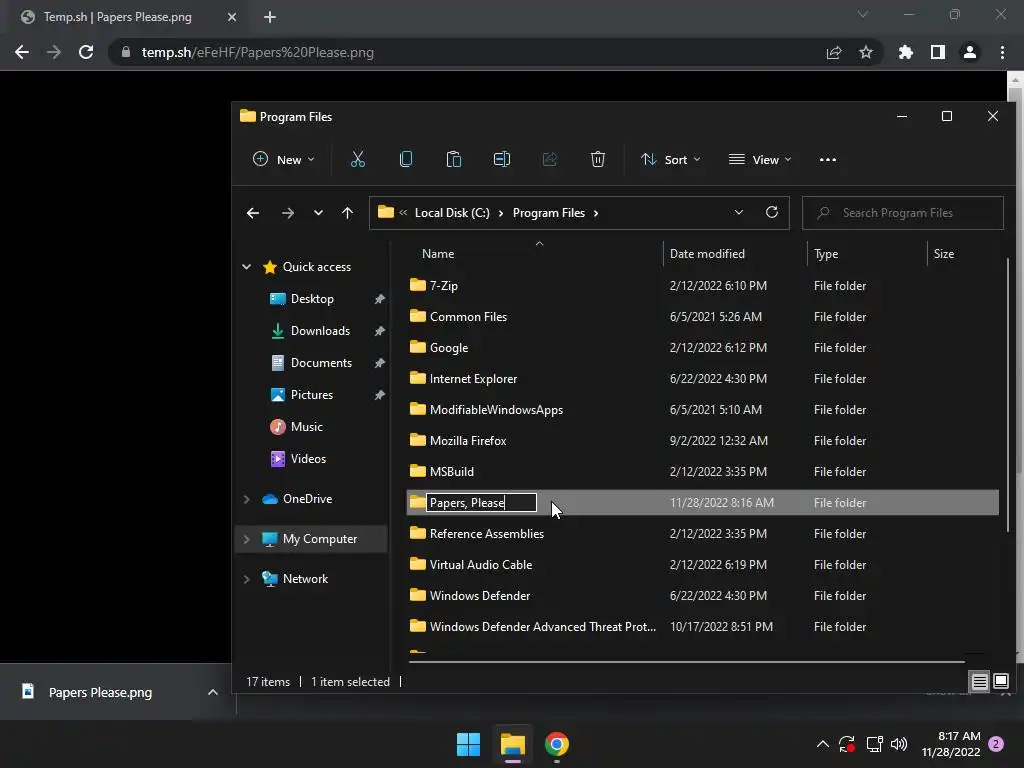1024x768 pixels.
Task: Click the Search Program Files box
Action: [x=903, y=213]
